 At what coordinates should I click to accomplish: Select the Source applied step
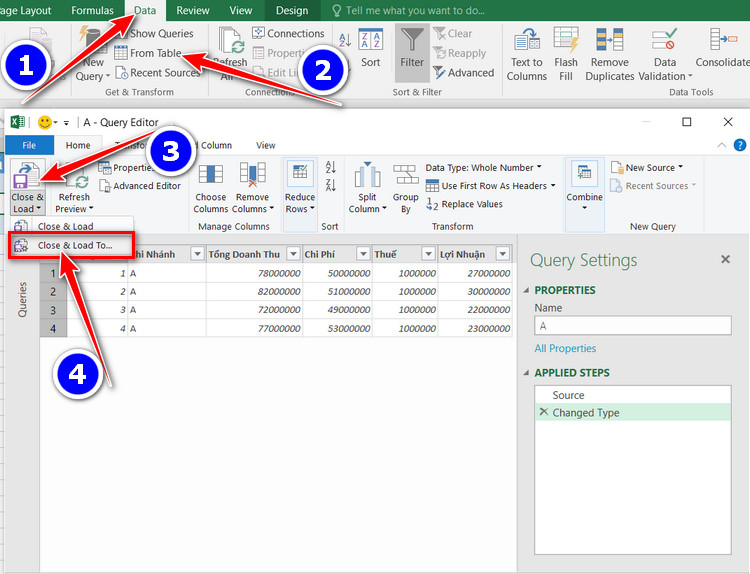click(633, 395)
